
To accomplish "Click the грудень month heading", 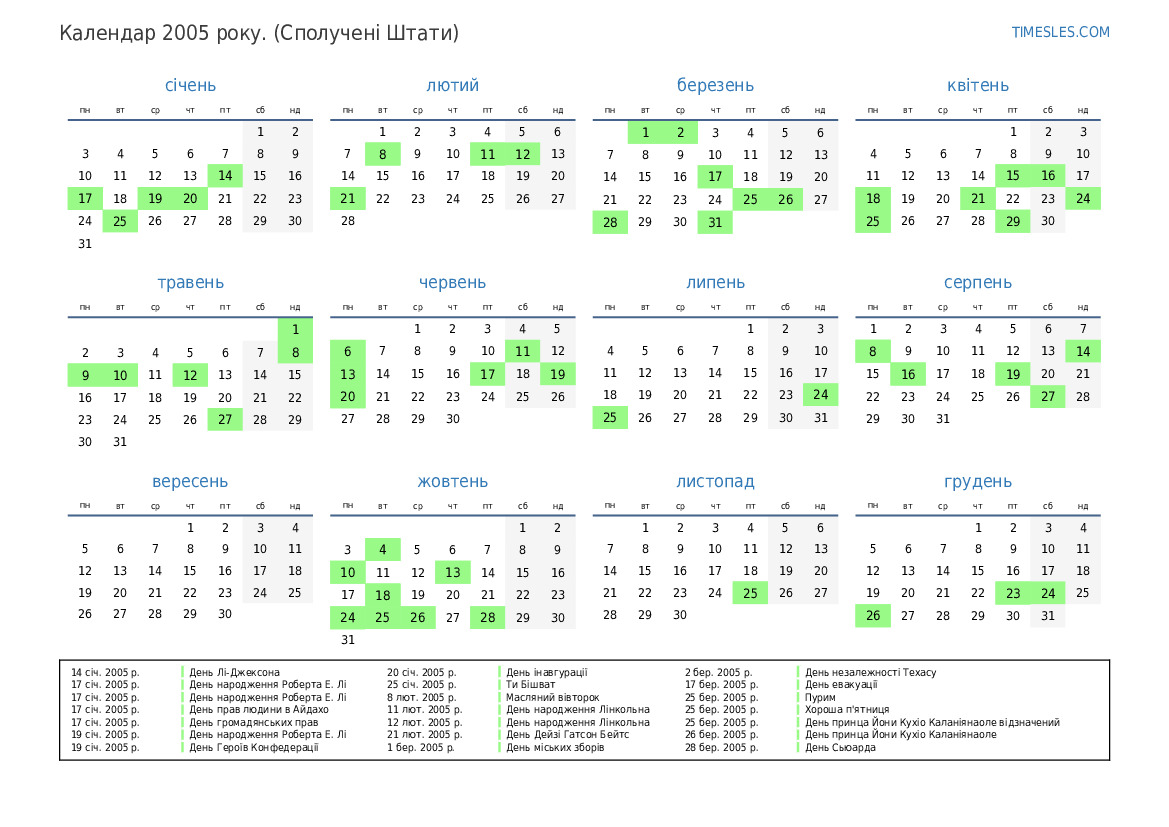I will 977,481.
